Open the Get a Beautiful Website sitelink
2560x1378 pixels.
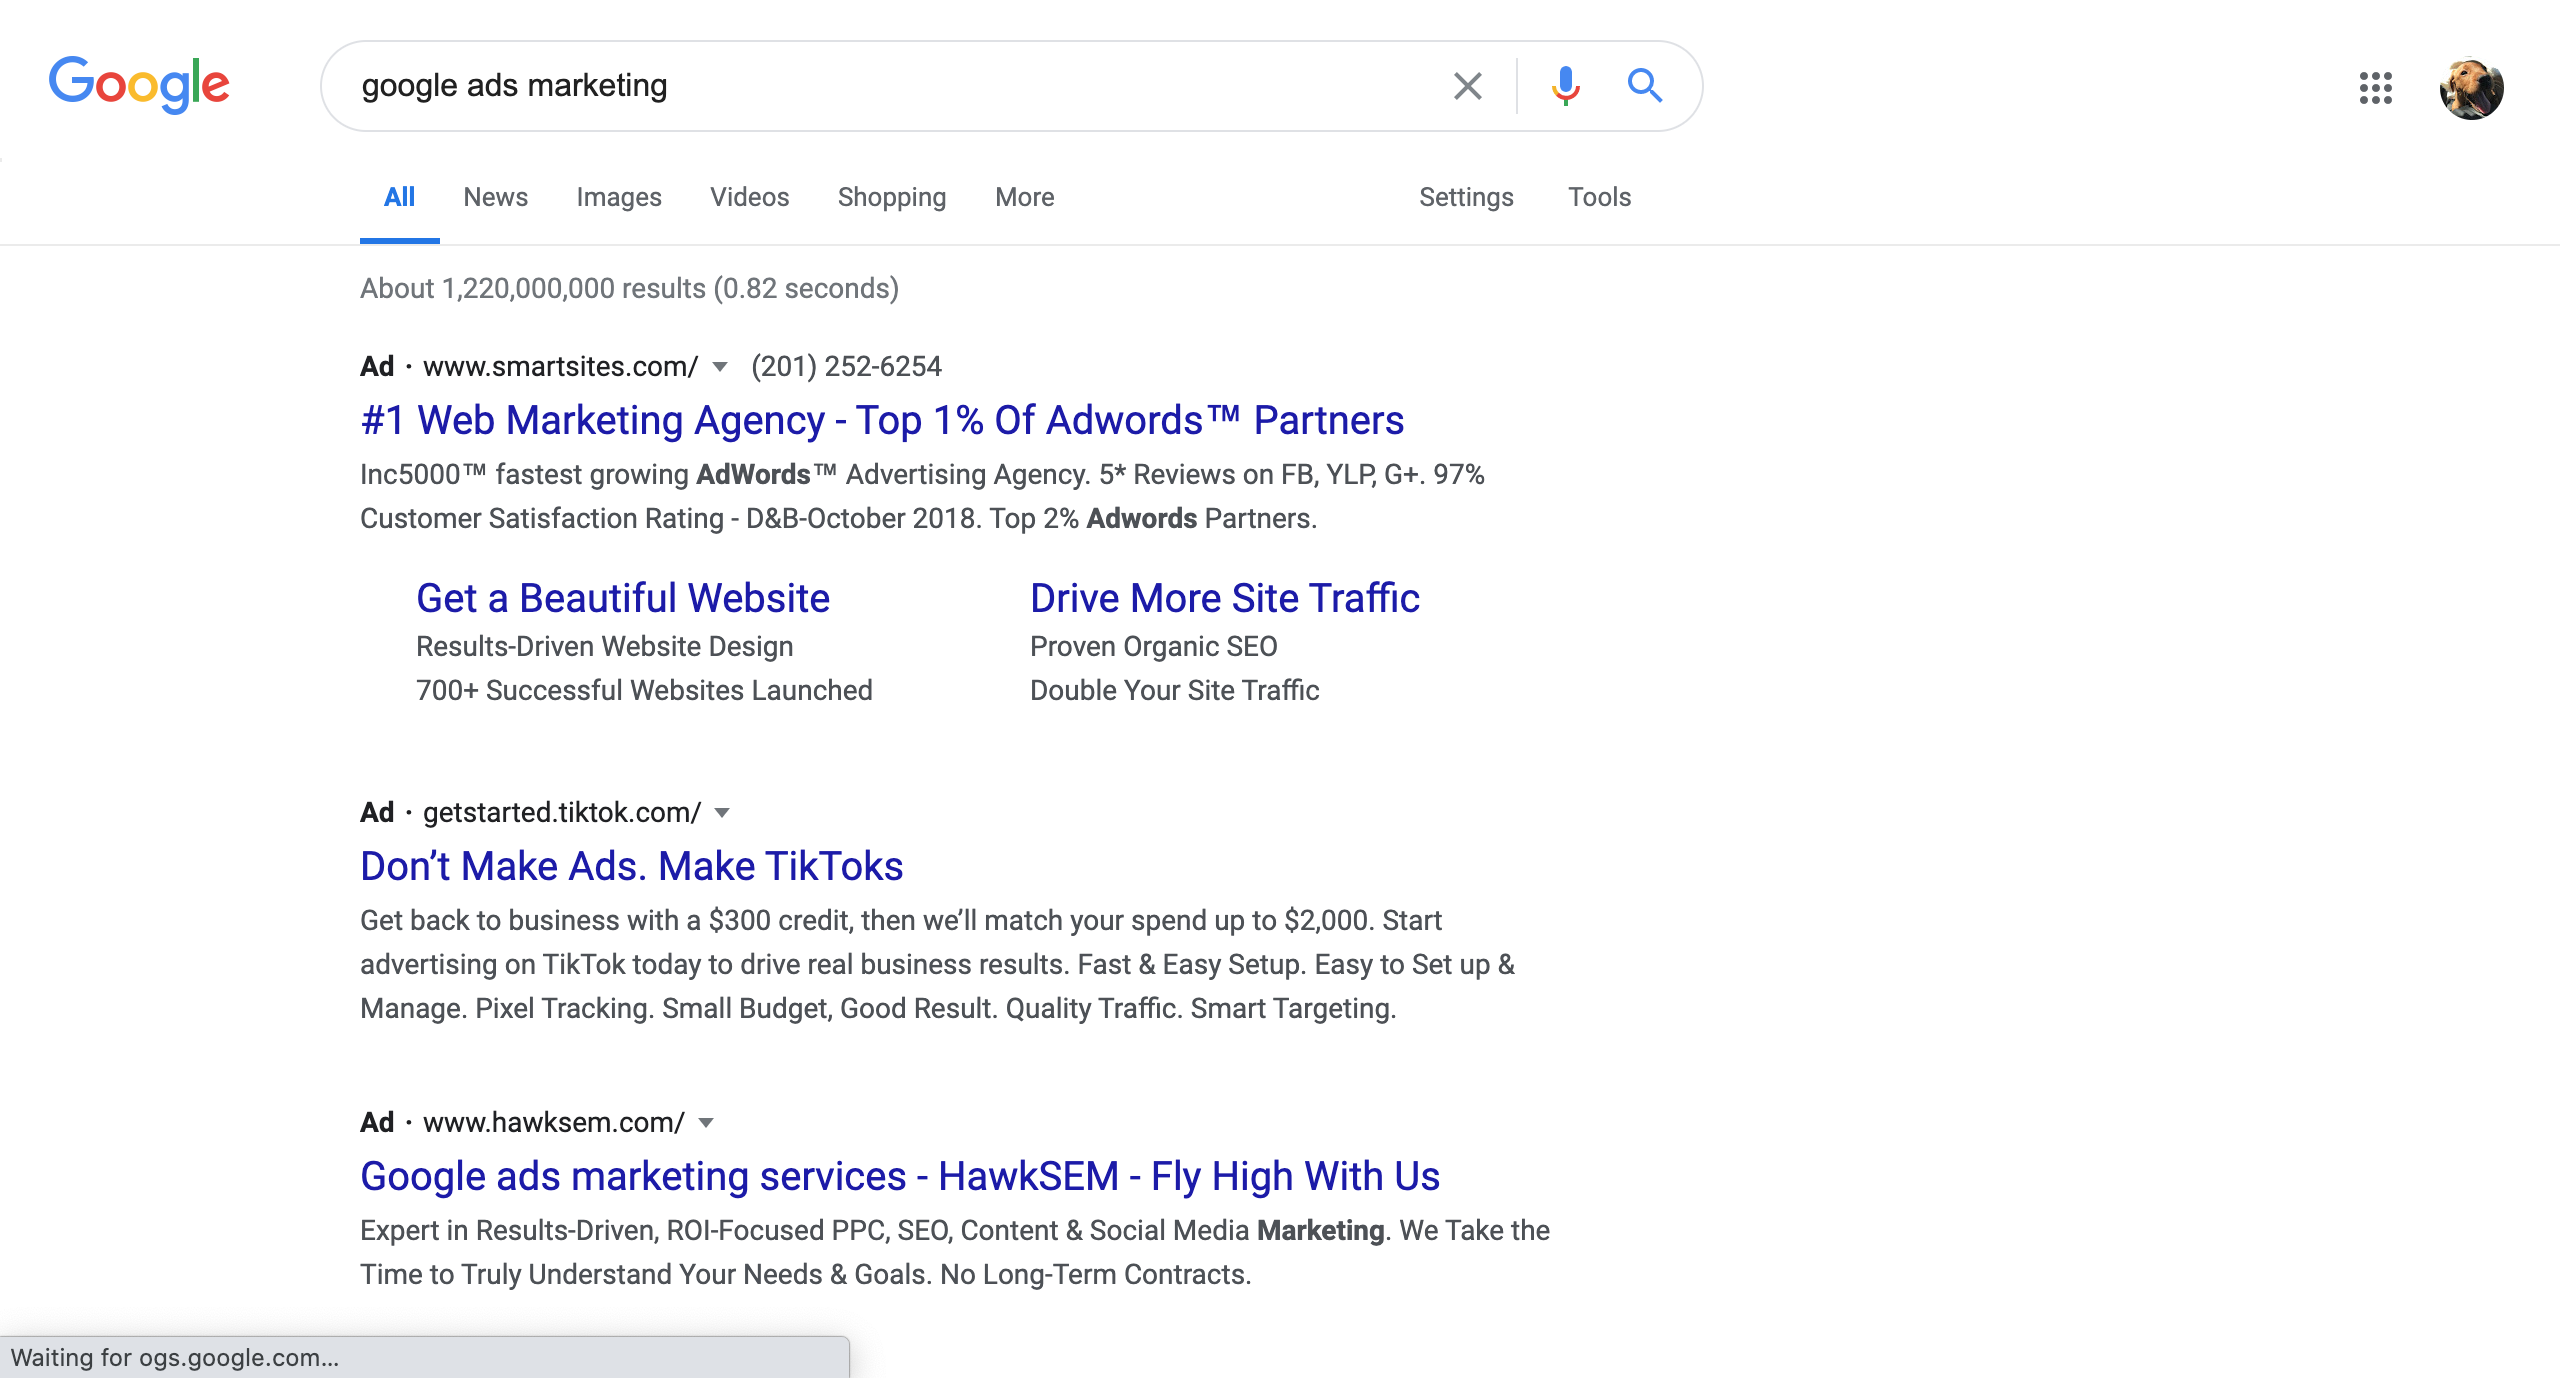click(x=622, y=597)
